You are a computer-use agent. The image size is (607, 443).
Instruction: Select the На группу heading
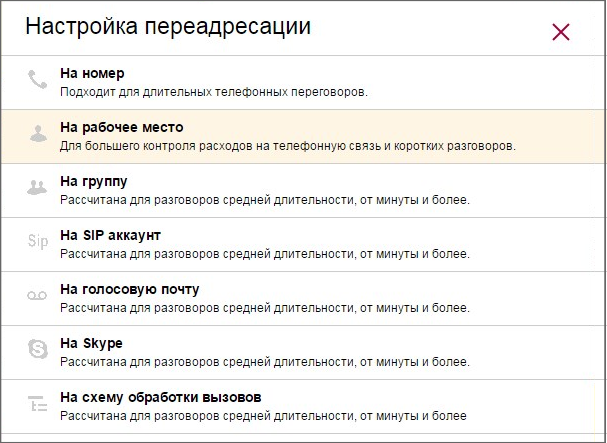tap(94, 182)
